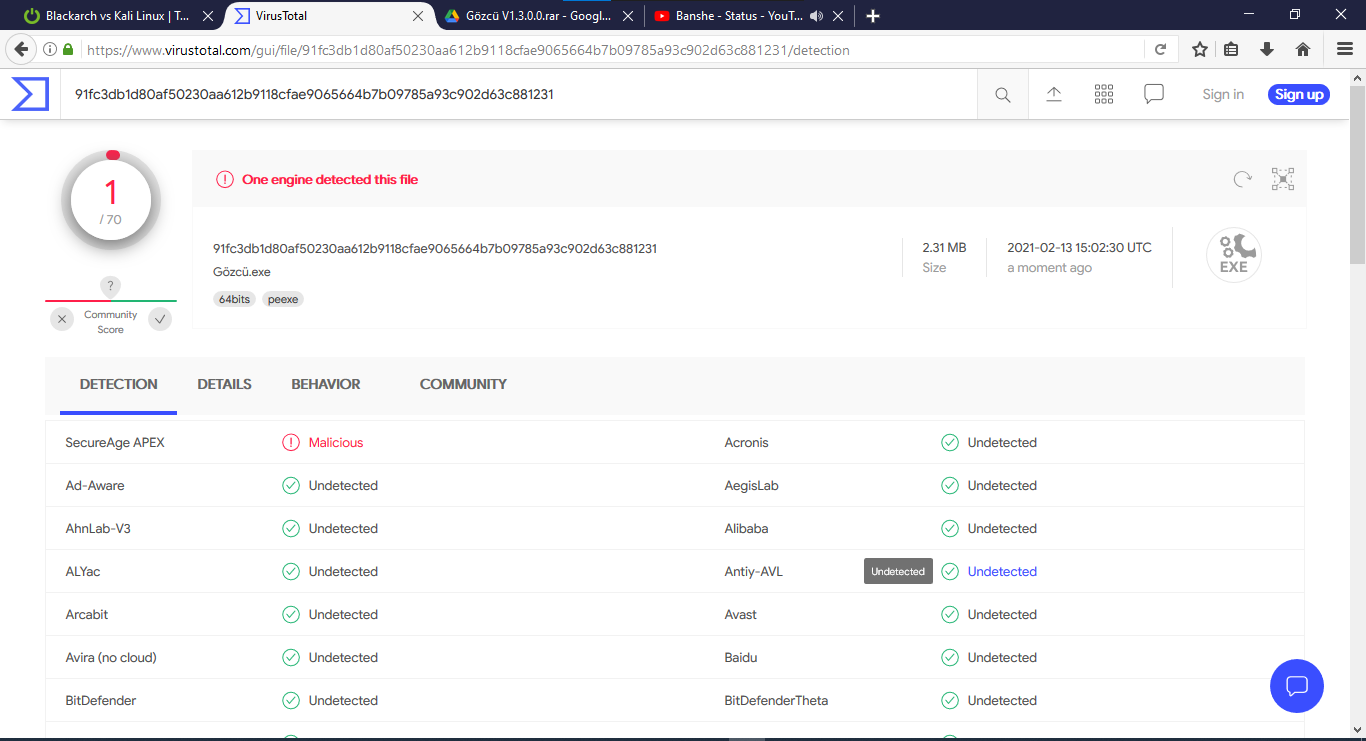Click the BitDefenderTheta engine name
This screenshot has height=741, width=1366.
777,700
